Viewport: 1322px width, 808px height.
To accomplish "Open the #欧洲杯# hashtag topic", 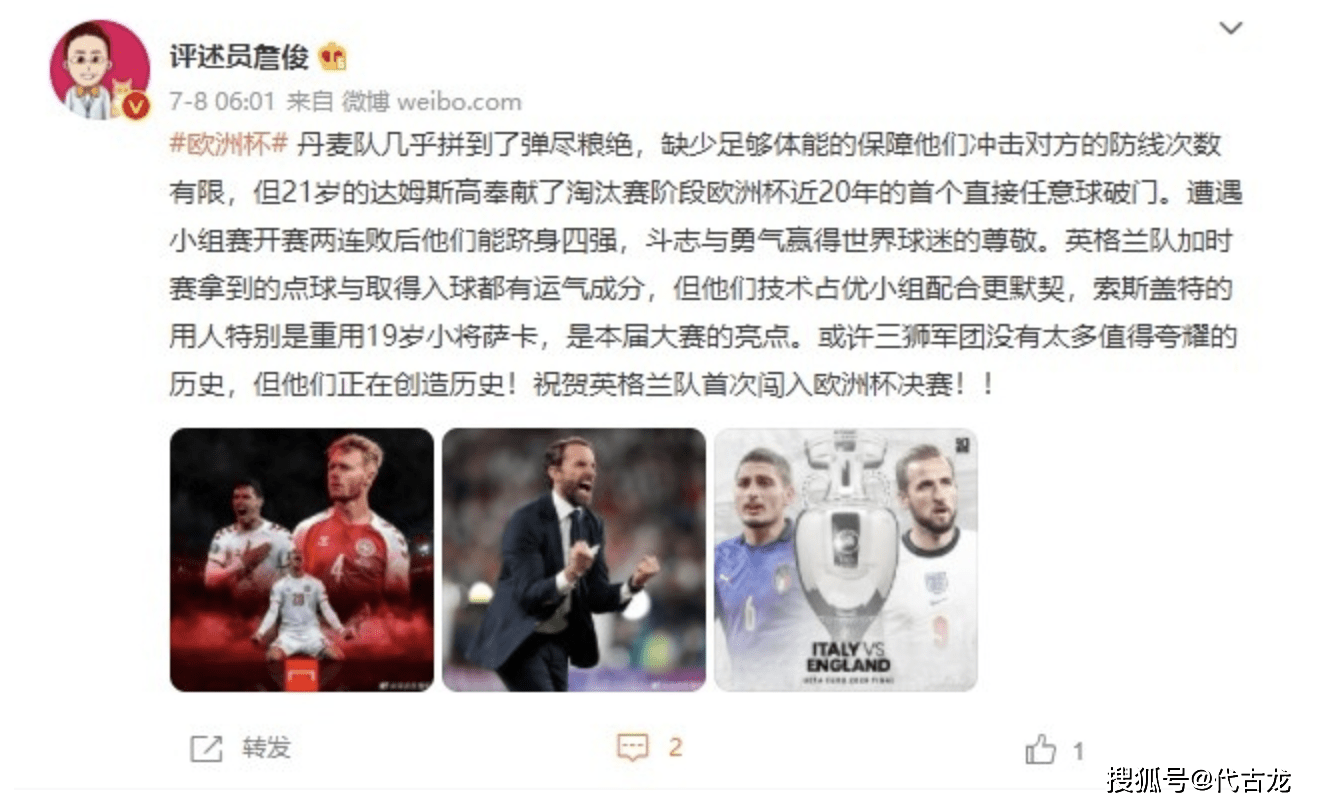I will (x=229, y=145).
